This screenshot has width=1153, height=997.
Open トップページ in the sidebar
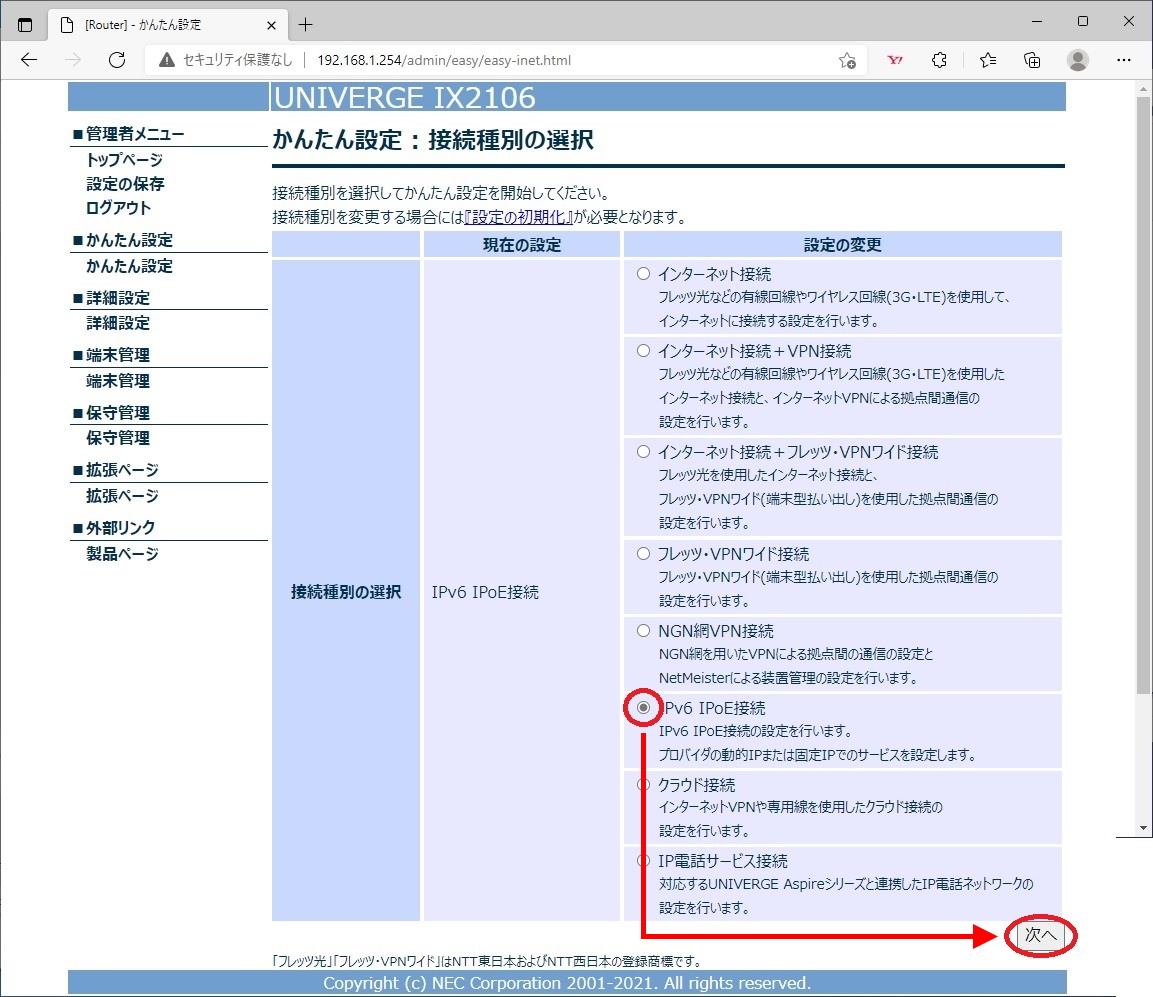tap(124, 160)
